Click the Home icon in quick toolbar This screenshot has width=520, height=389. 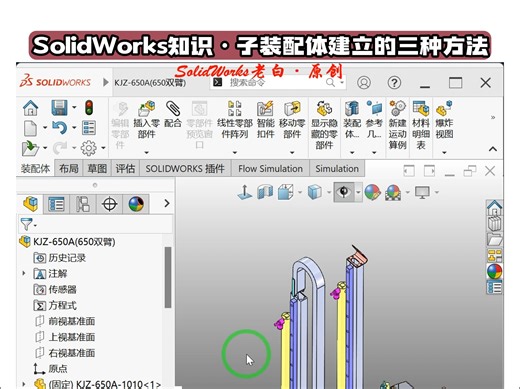pyautogui.click(x=30, y=108)
